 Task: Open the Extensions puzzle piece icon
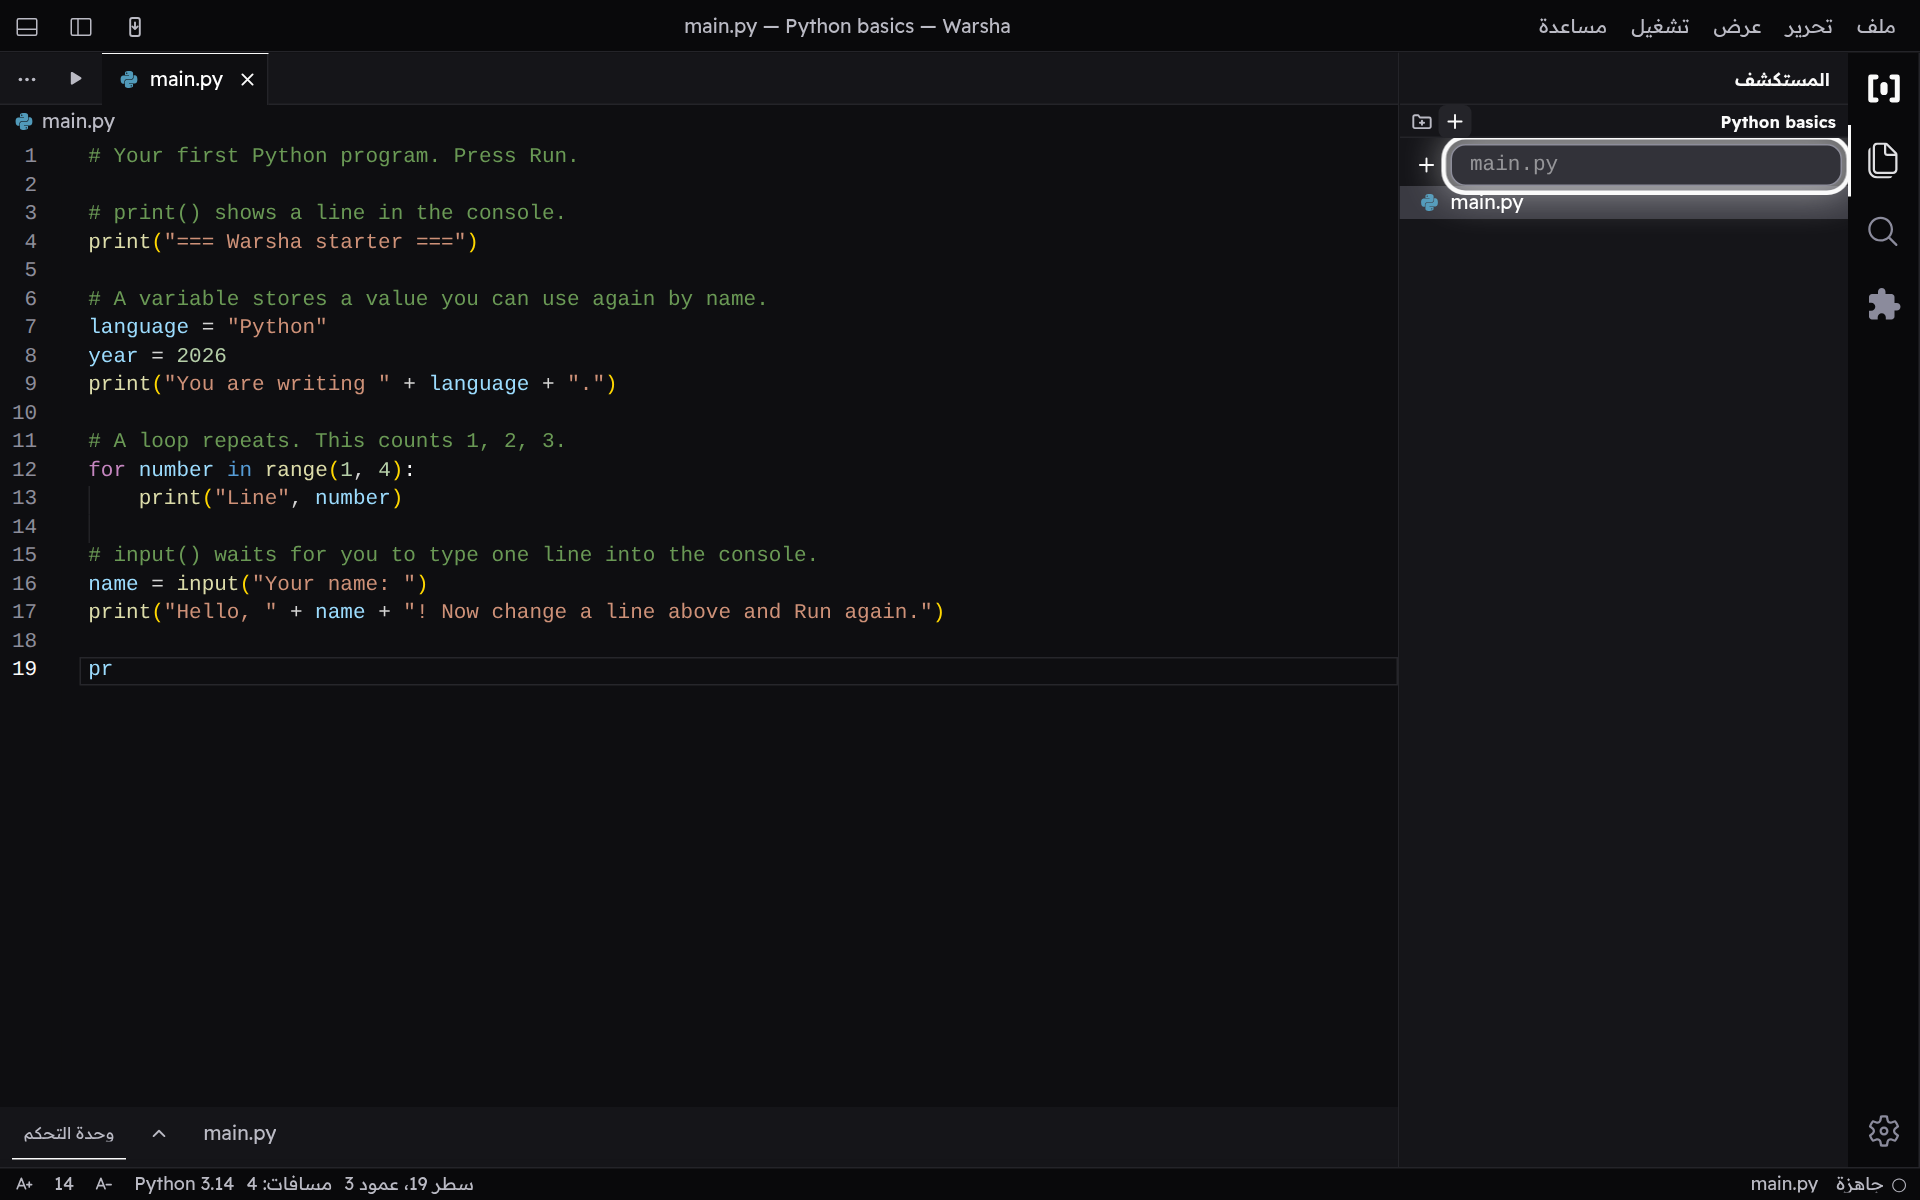(1883, 304)
